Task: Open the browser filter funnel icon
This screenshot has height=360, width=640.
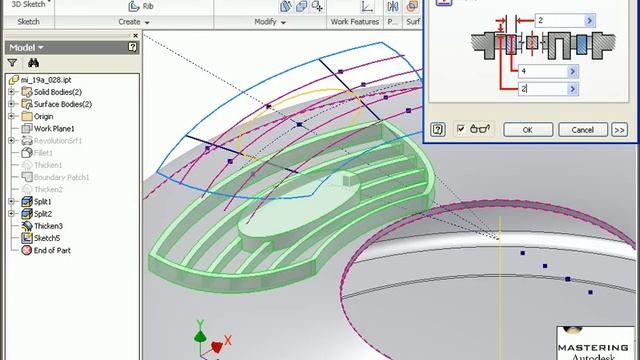Action: [x=12, y=63]
